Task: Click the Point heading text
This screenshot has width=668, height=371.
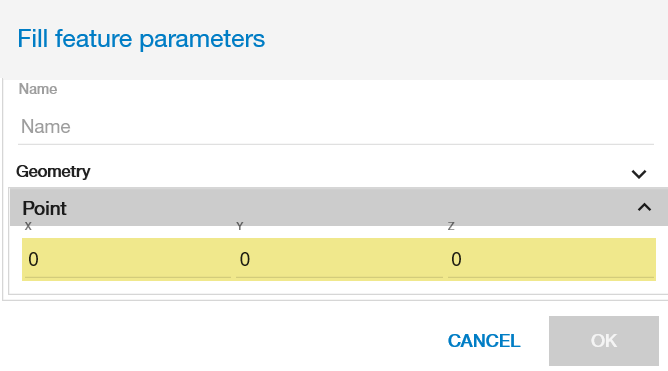Action: (x=44, y=208)
